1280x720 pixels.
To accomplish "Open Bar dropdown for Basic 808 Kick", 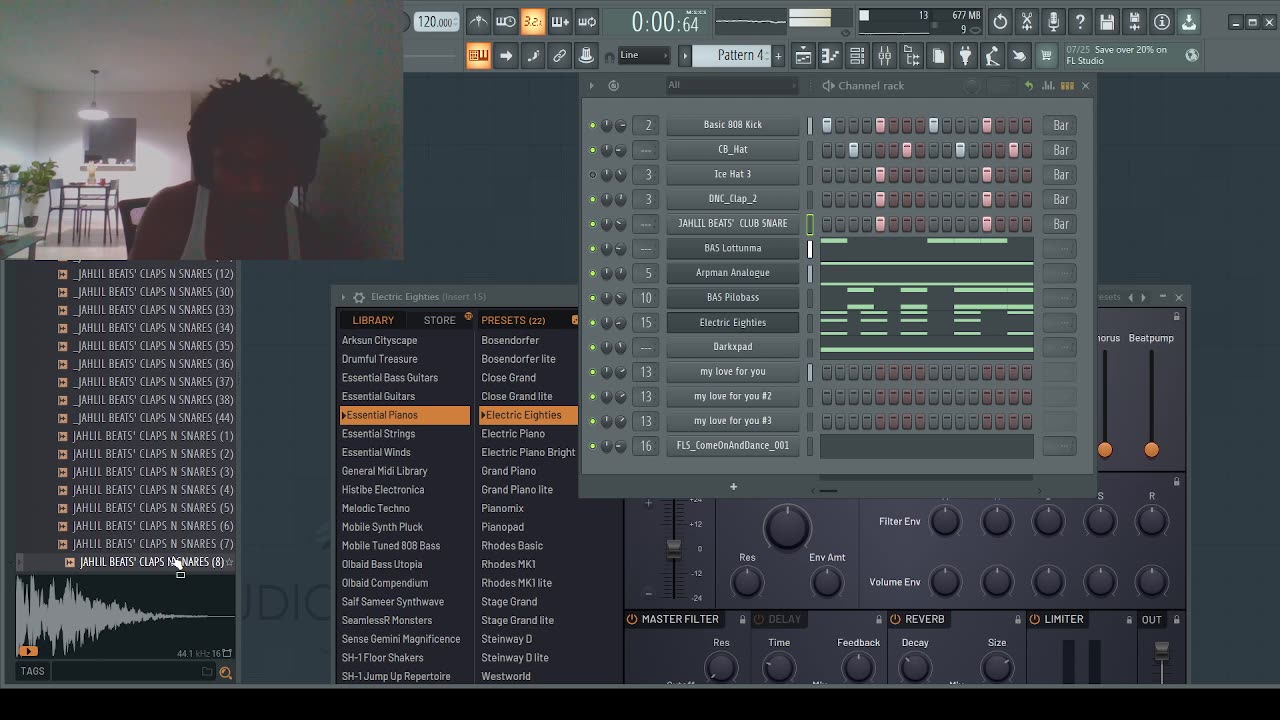I will (1061, 125).
